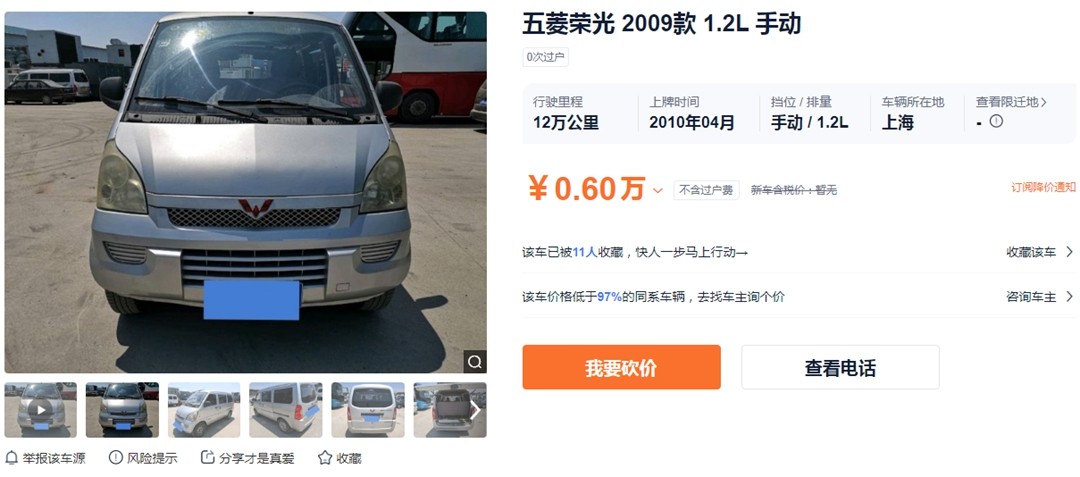Click the 我要砍价 orange button
1080x477 pixels.
point(621,368)
